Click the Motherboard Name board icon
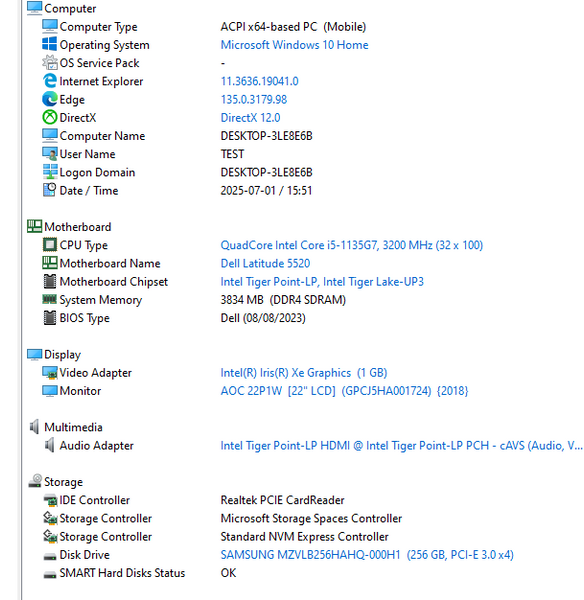584x600 pixels. click(x=50, y=262)
